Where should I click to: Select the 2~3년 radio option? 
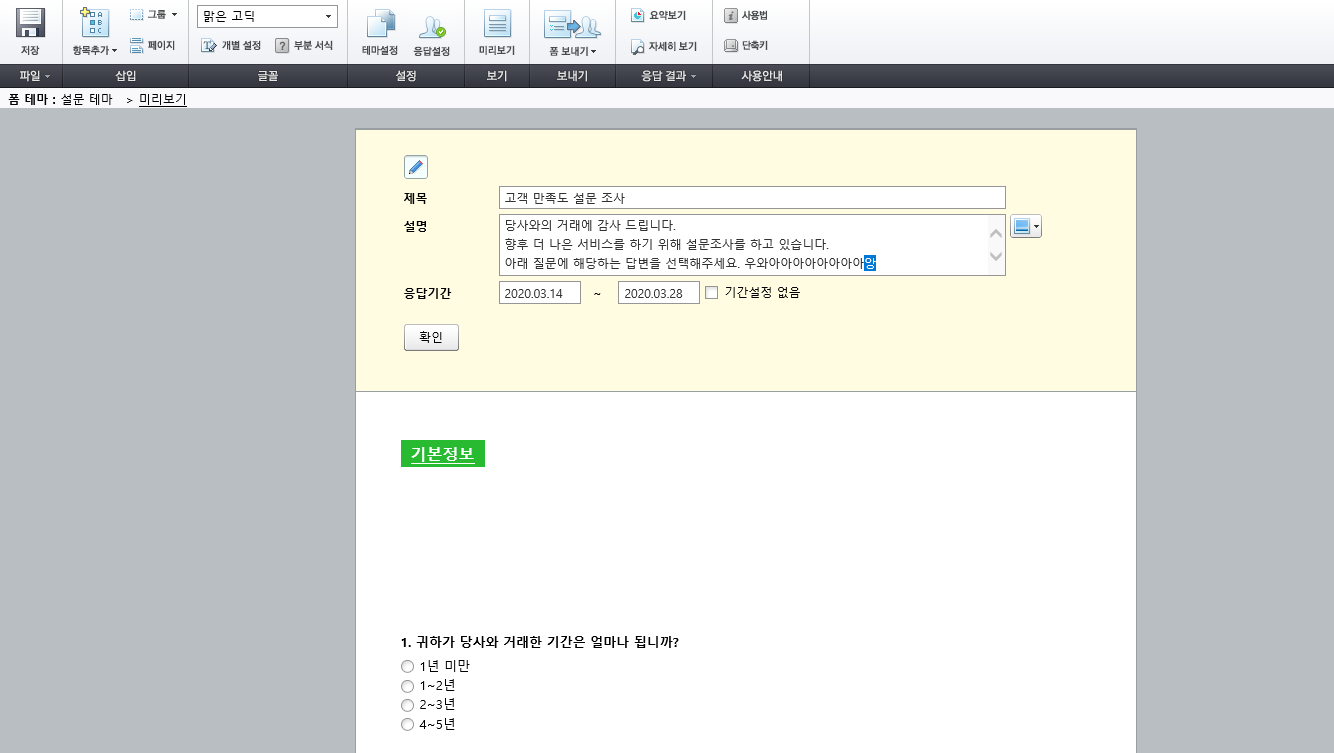point(407,705)
